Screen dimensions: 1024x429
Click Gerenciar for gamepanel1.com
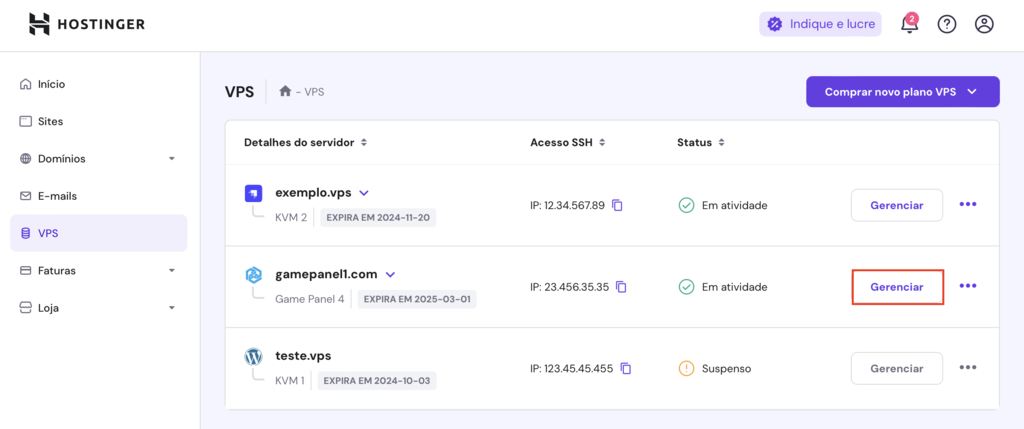(897, 286)
